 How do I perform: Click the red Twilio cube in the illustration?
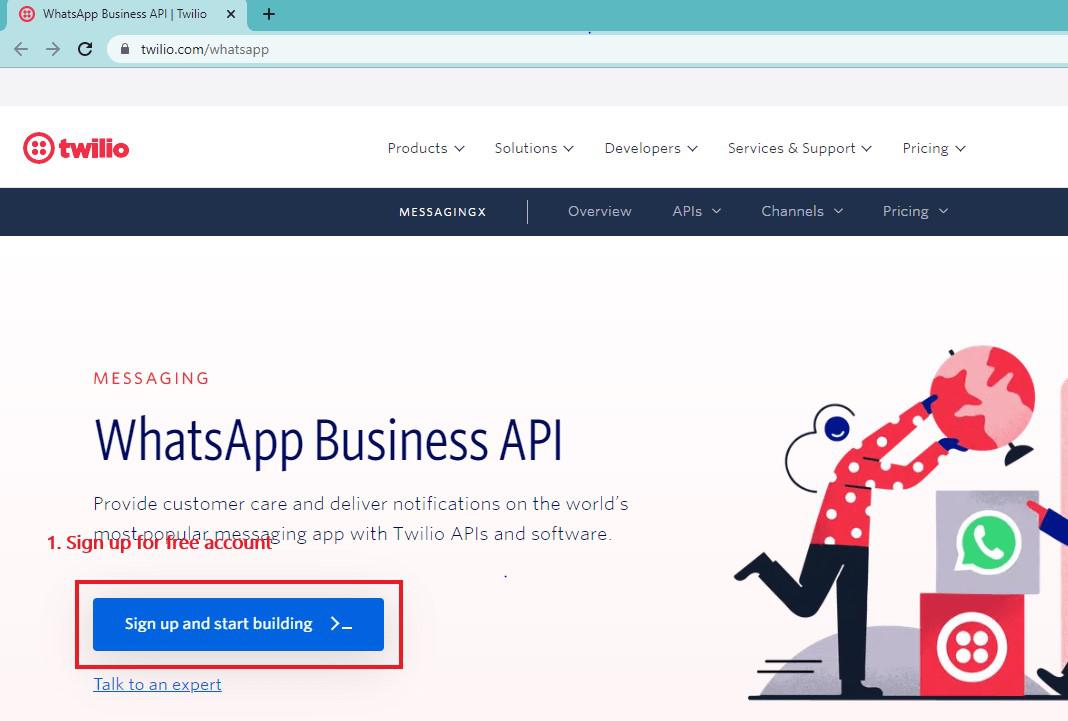(972, 645)
